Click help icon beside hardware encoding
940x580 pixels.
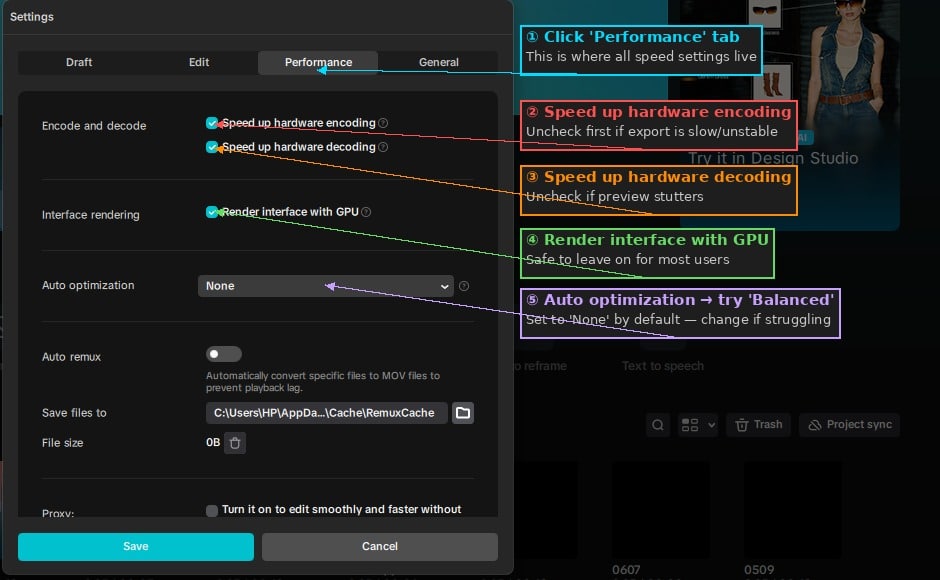pos(383,123)
